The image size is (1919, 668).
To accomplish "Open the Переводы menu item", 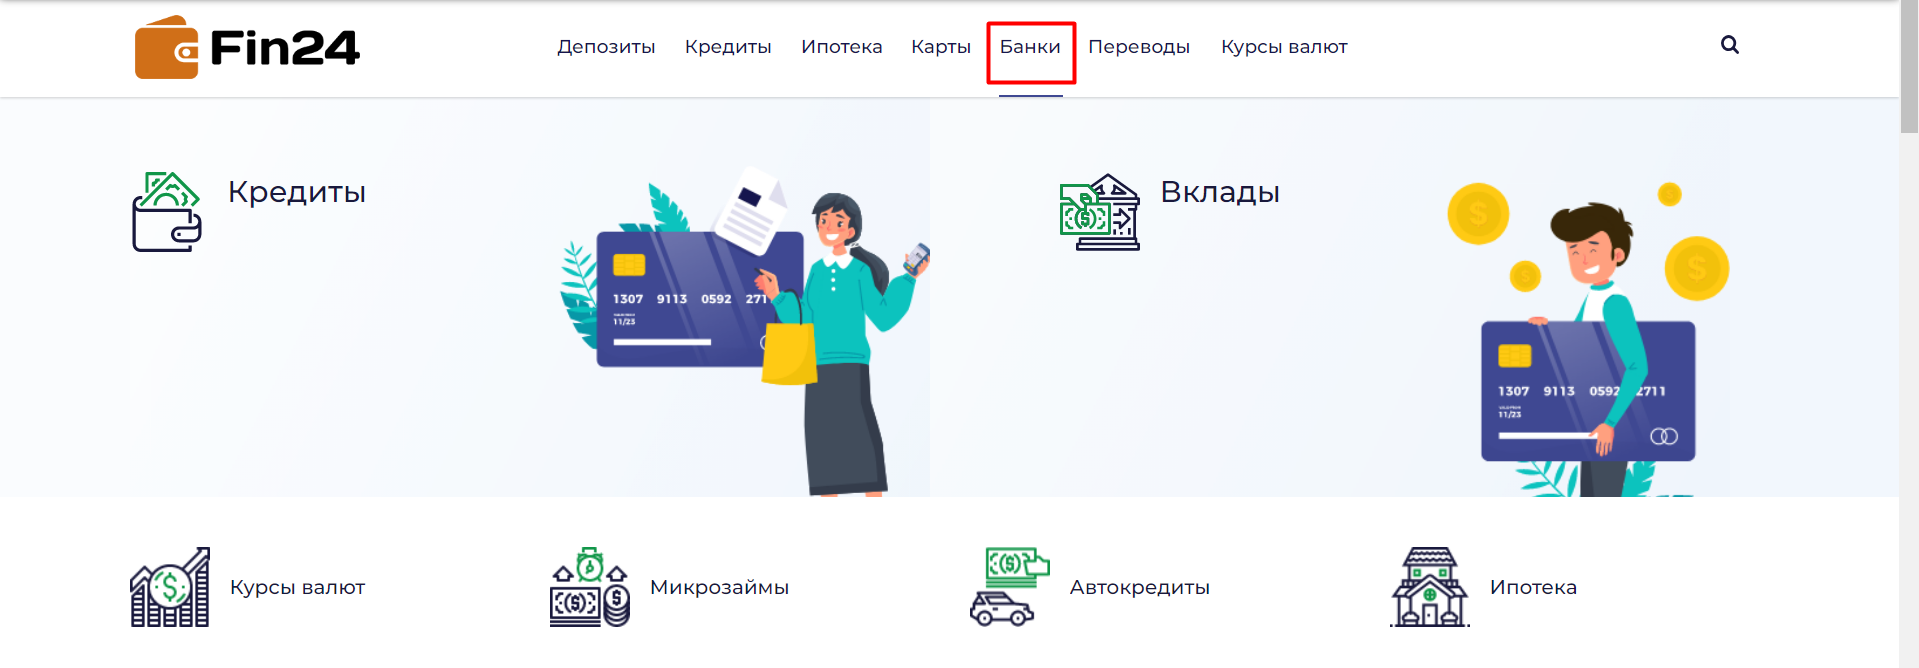I will click(x=1139, y=47).
